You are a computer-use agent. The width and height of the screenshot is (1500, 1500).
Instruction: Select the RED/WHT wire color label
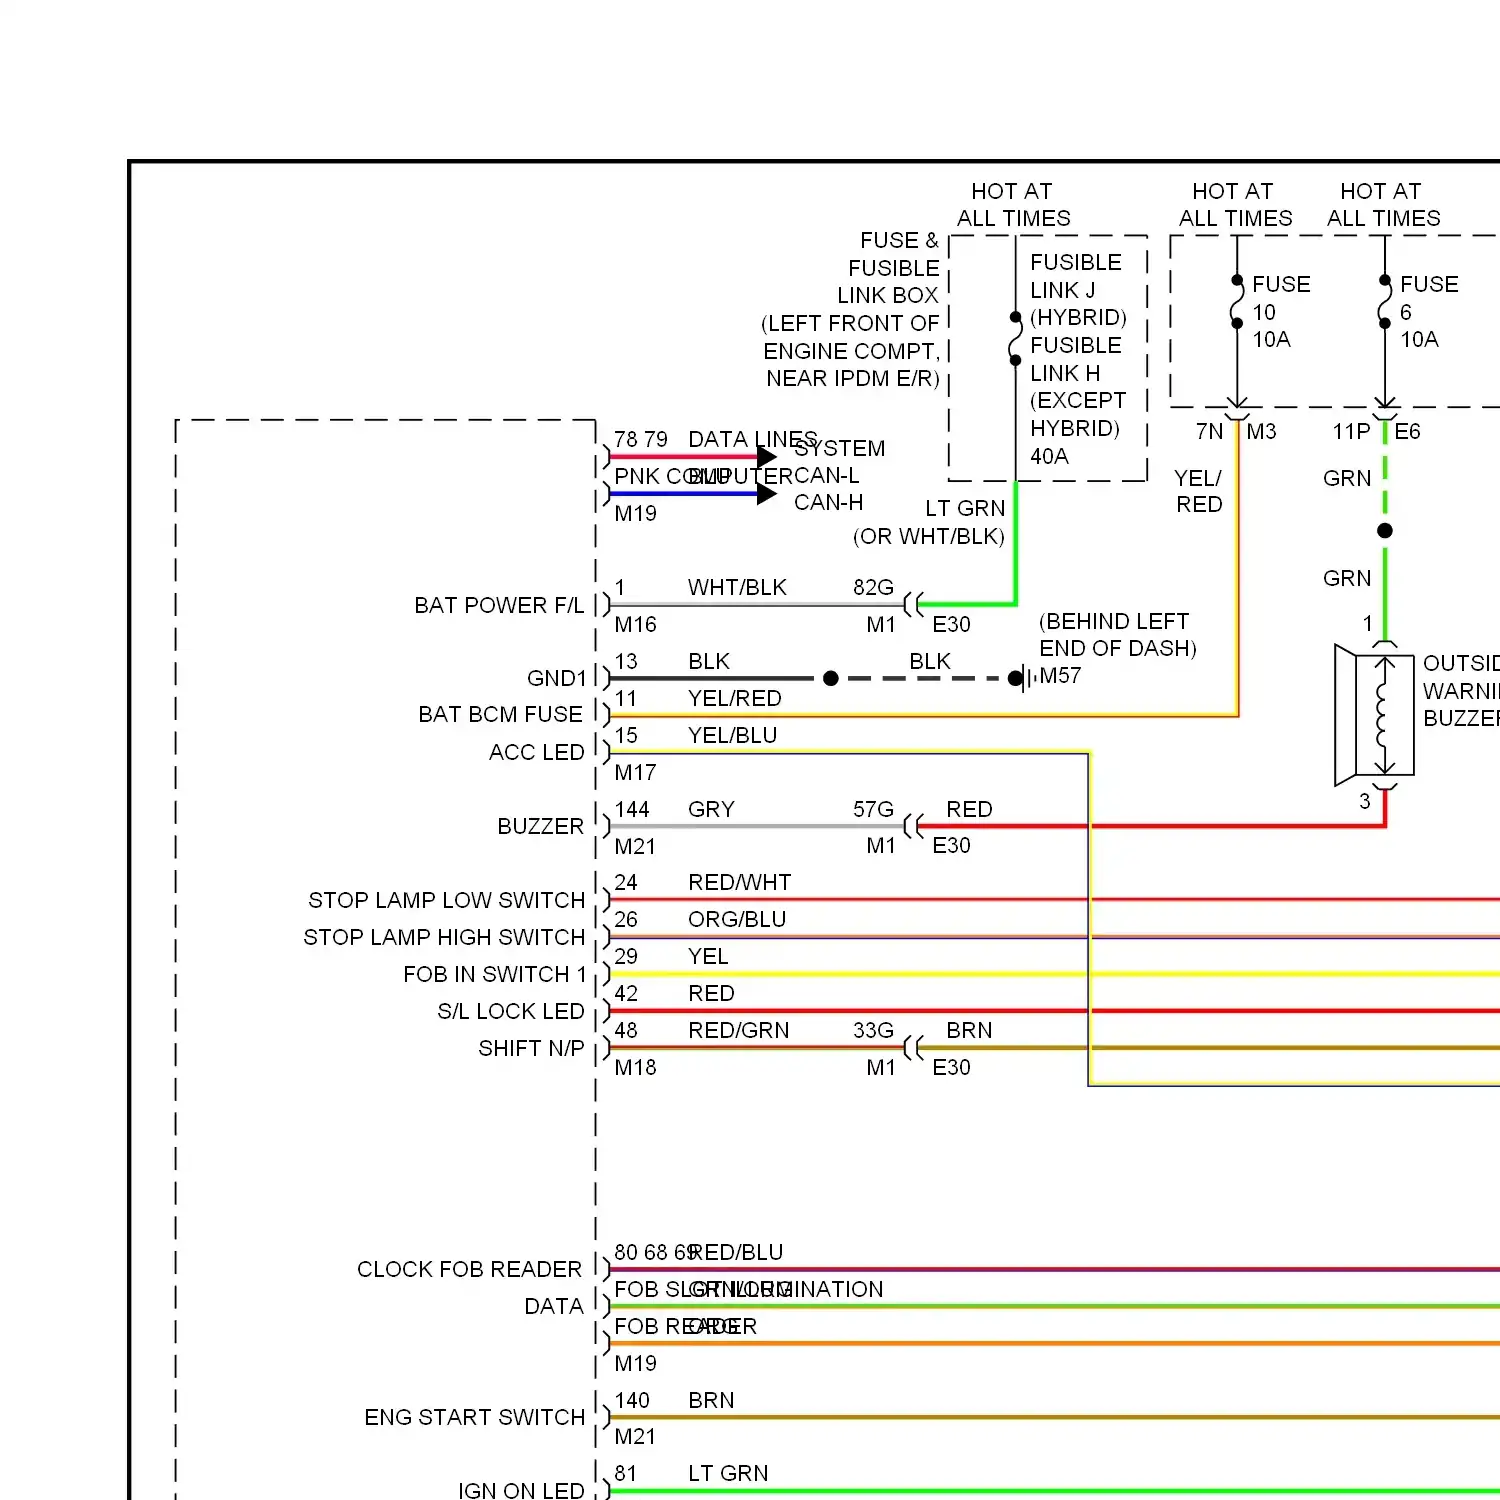coord(739,882)
